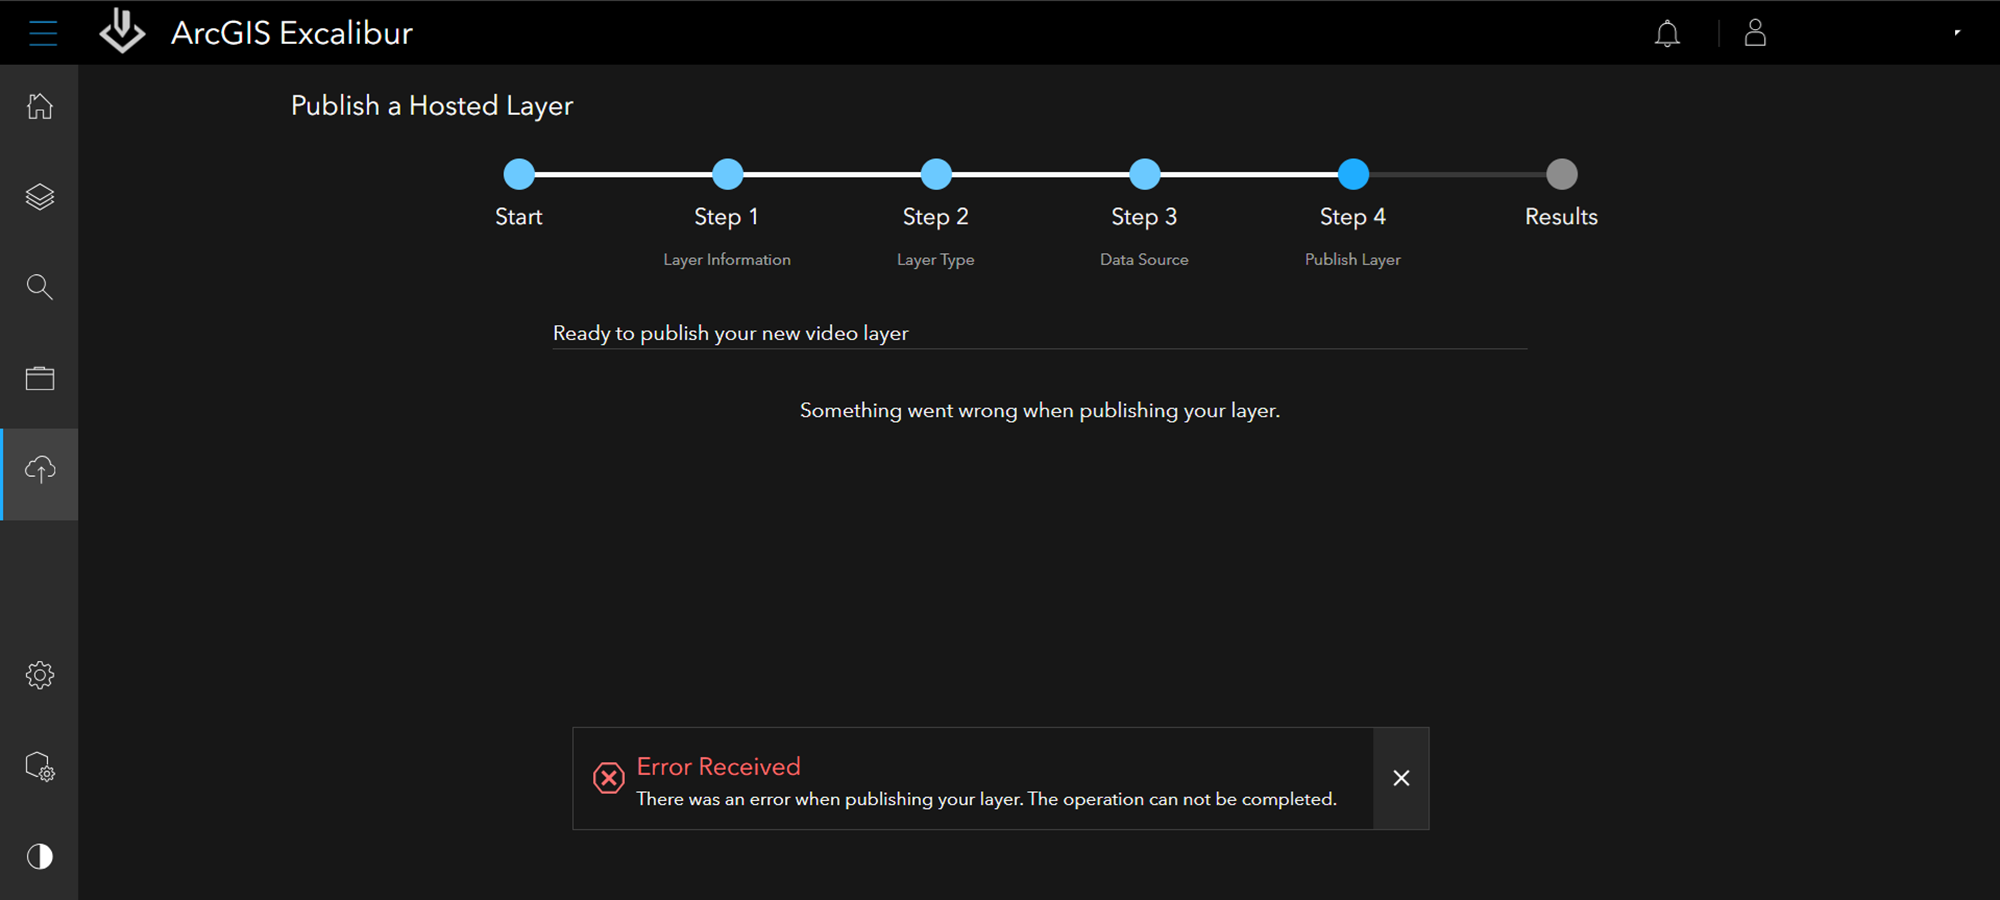Select the cloud upload publish icon

[40, 472]
